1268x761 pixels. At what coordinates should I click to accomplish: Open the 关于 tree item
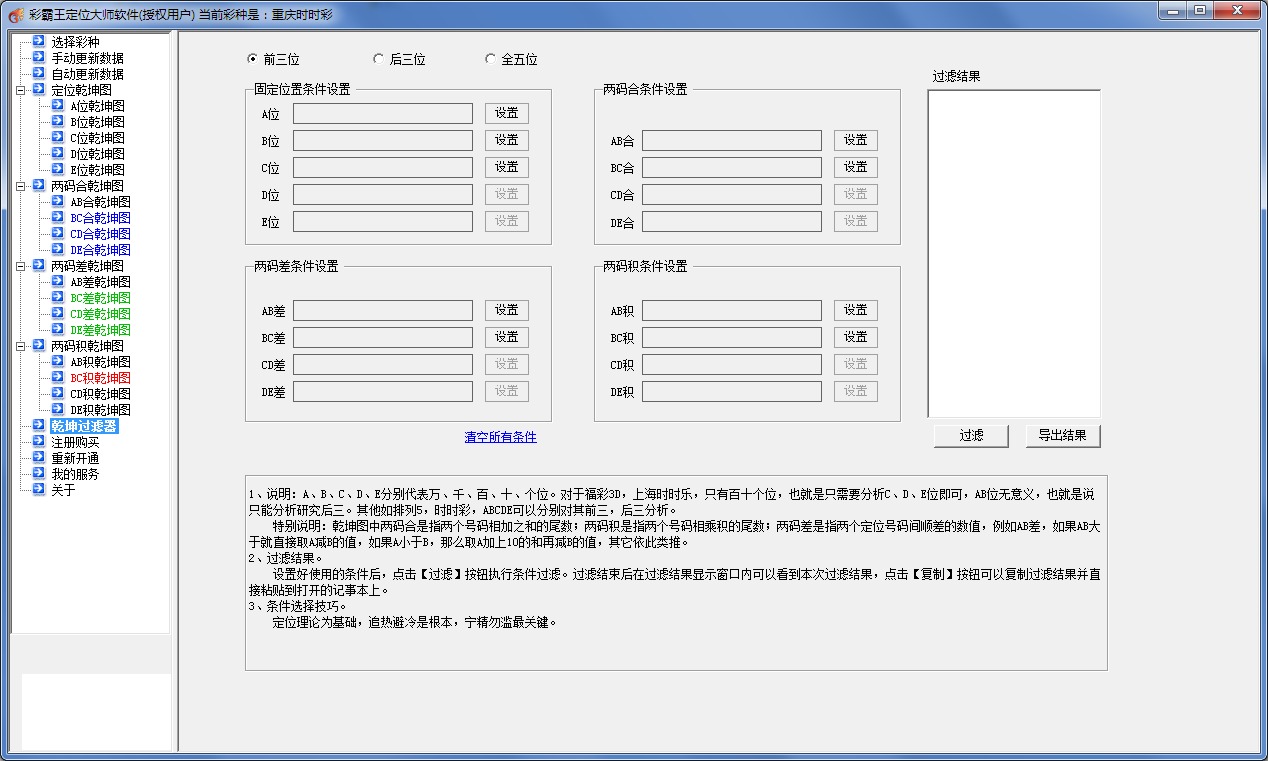click(x=63, y=490)
